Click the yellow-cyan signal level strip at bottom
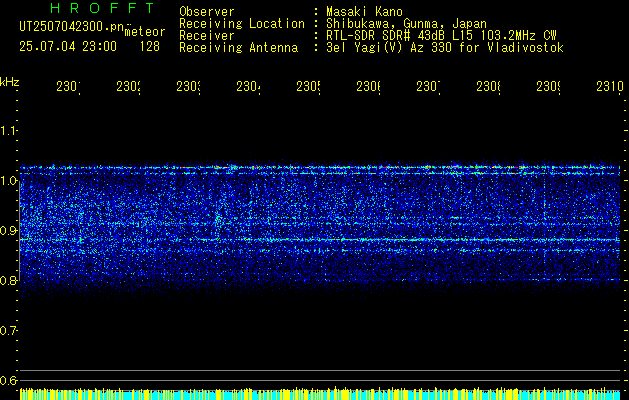The width and height of the screenshot is (629, 400). tap(320, 394)
